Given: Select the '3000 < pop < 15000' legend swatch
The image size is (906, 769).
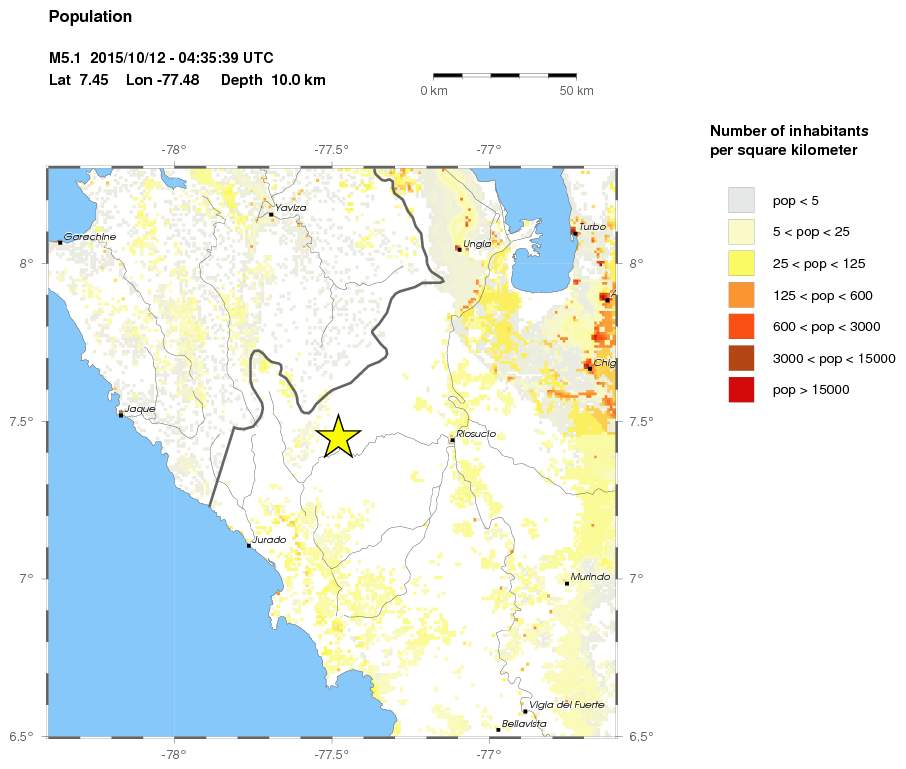Looking at the screenshot, I should coord(741,358).
